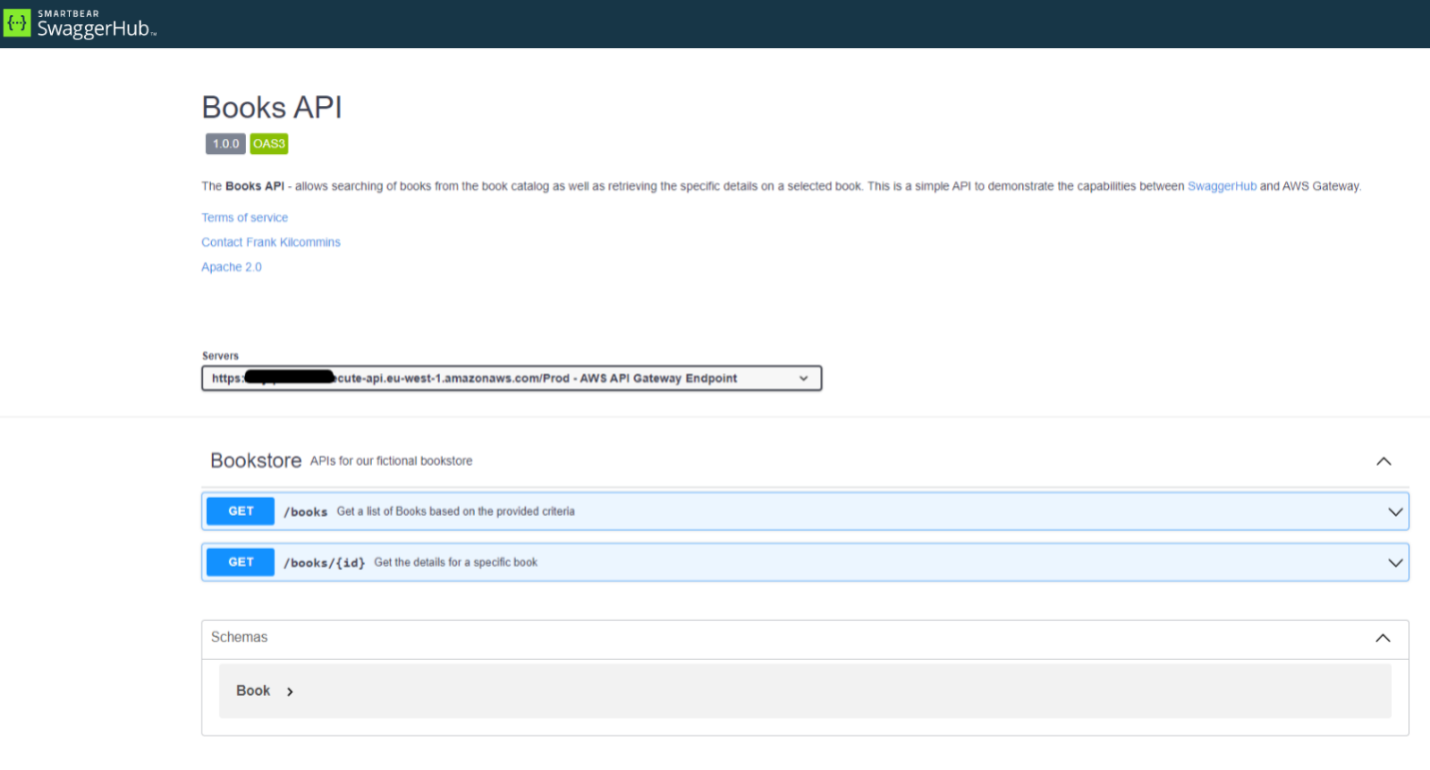Viewport: 1430px width, 770px height.
Task: Click the SwaggerHub logo icon
Action: click(x=17, y=23)
